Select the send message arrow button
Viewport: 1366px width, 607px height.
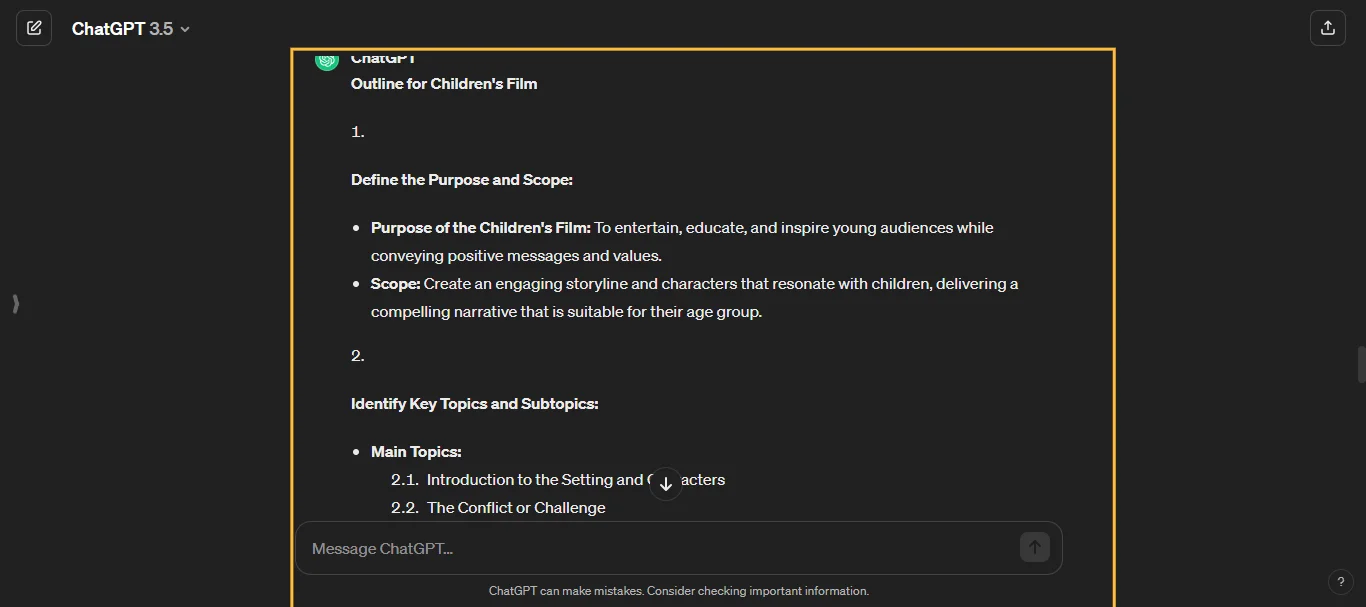click(1035, 547)
